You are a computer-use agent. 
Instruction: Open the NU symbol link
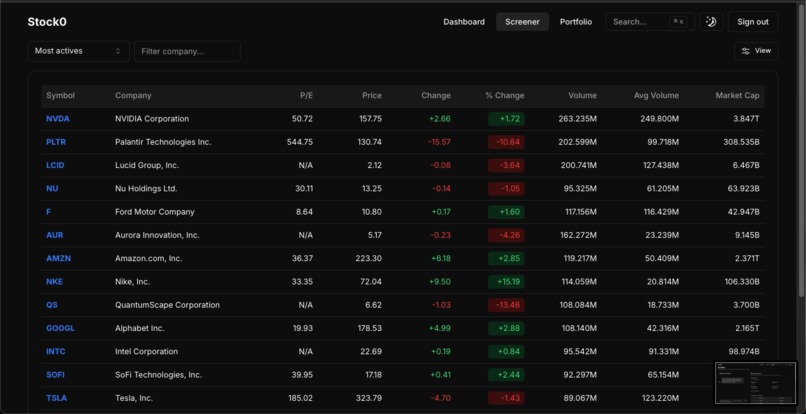52,188
